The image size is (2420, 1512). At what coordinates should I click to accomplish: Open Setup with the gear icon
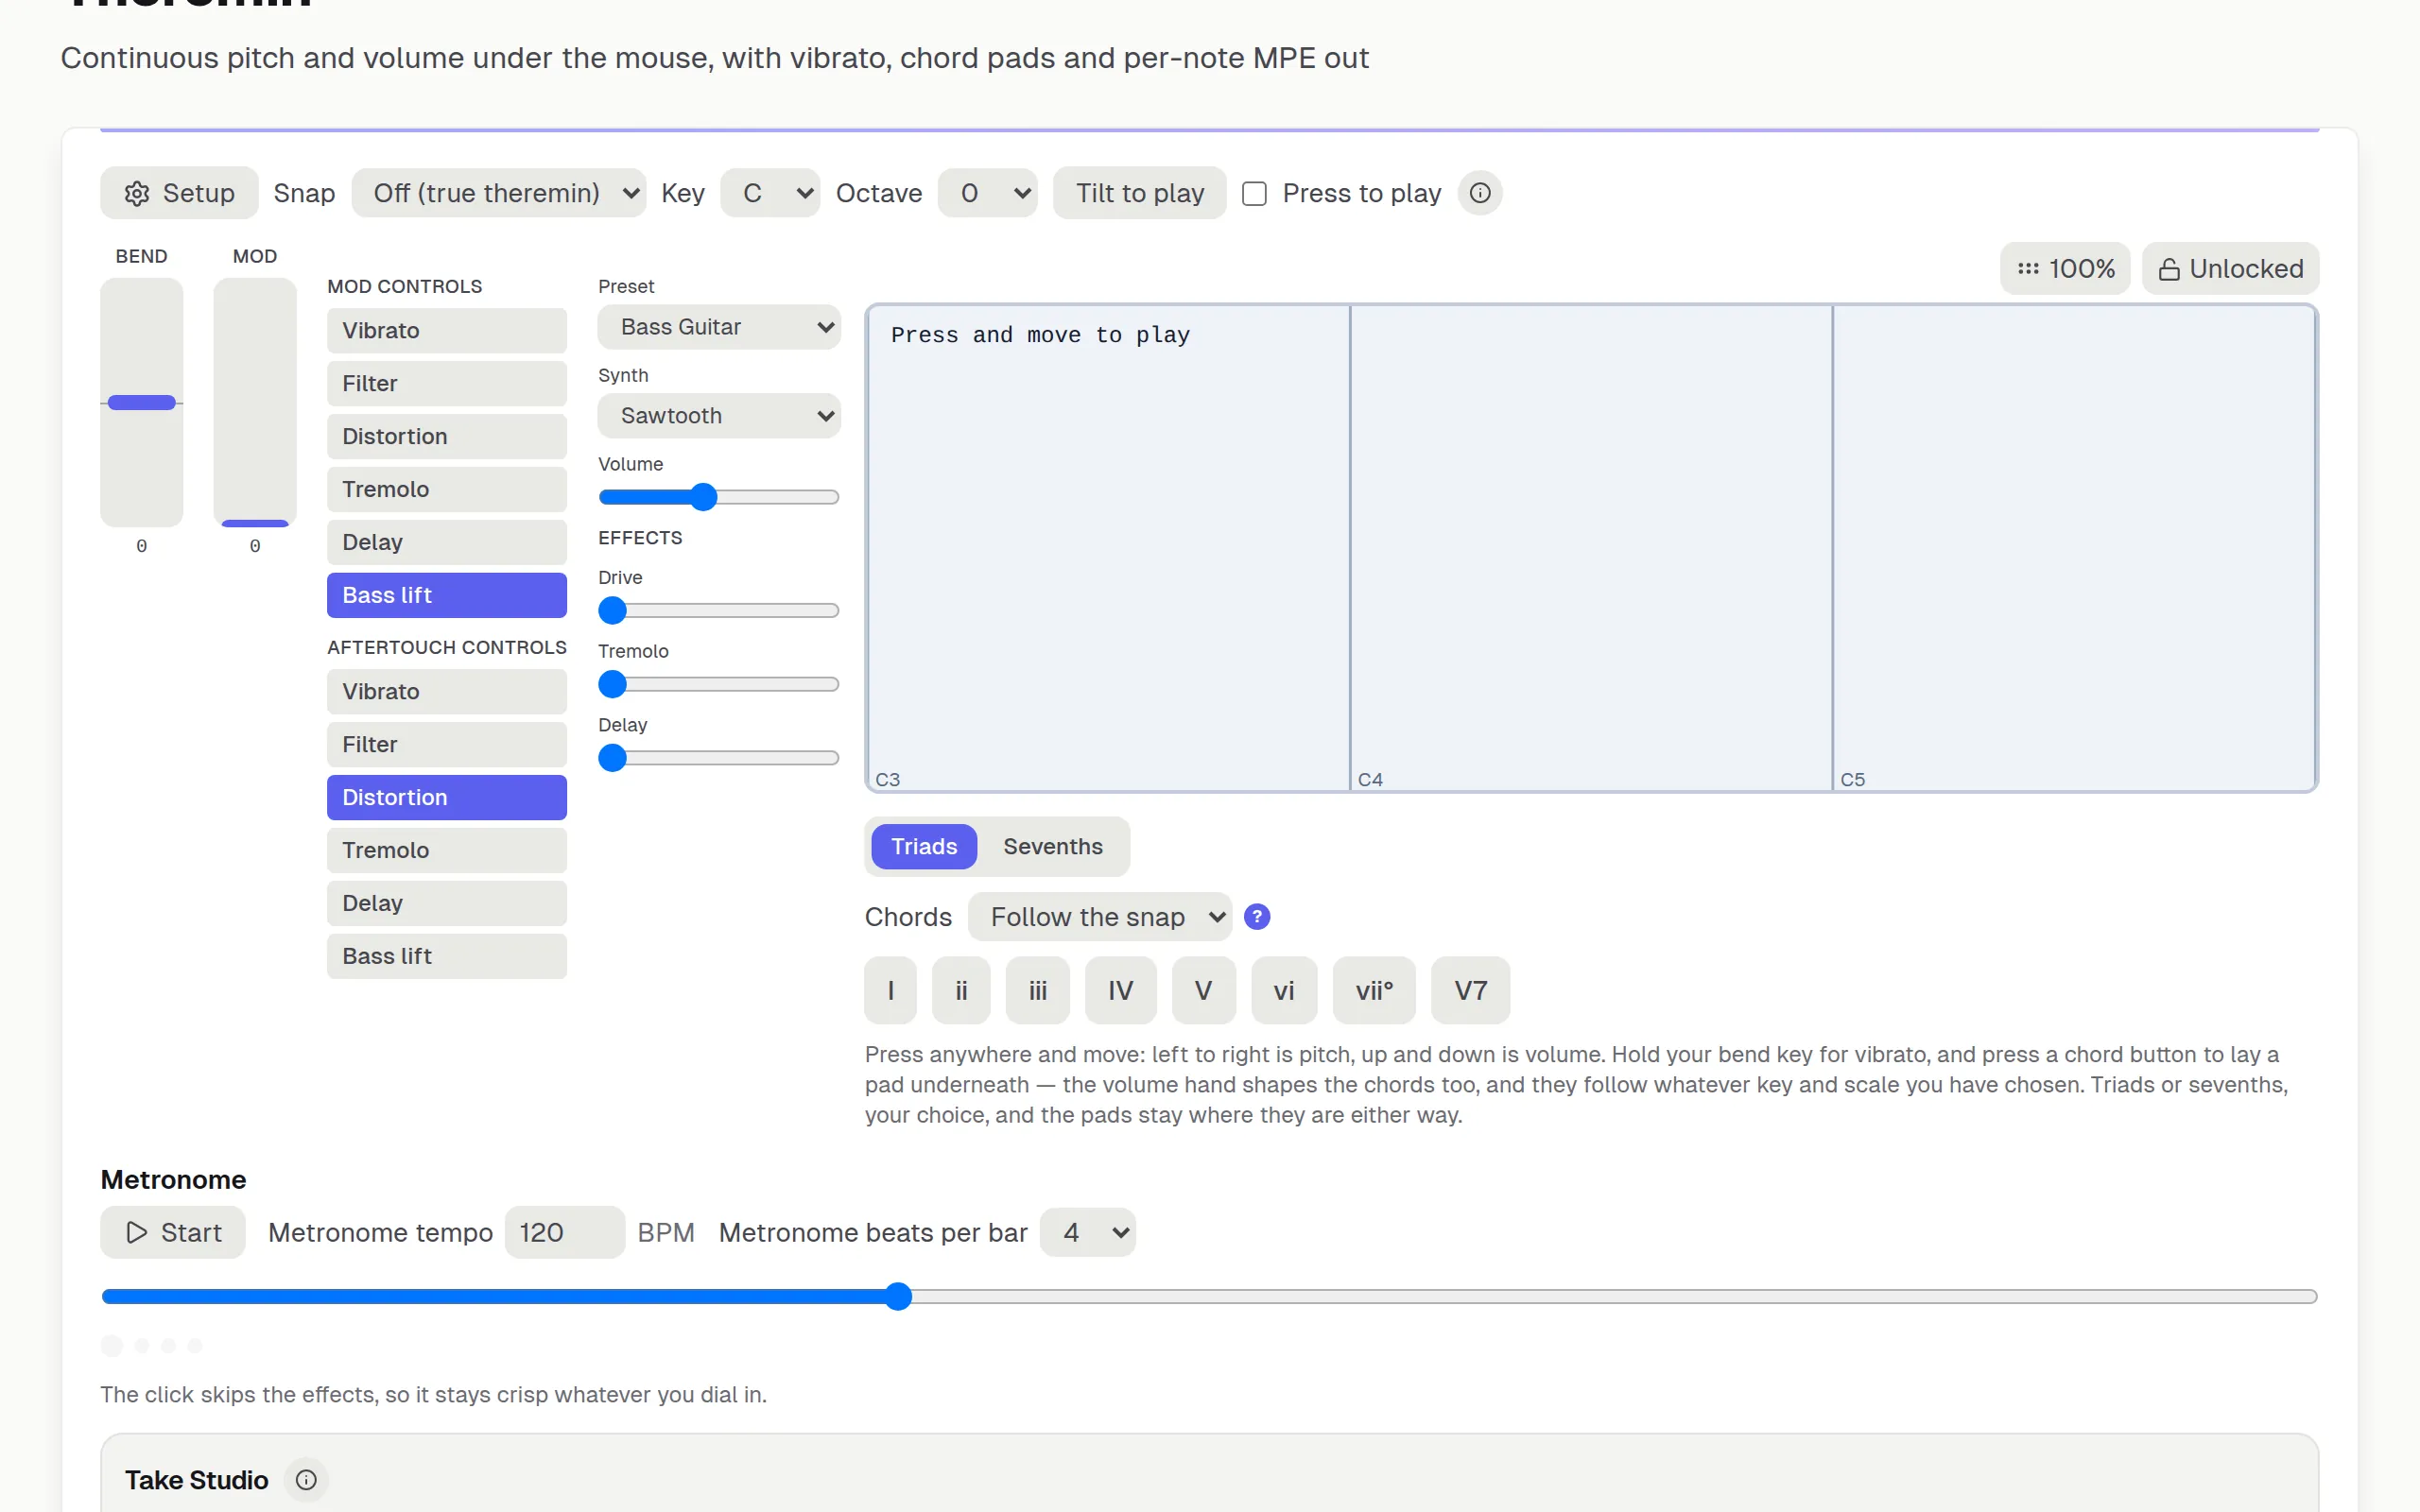(179, 193)
